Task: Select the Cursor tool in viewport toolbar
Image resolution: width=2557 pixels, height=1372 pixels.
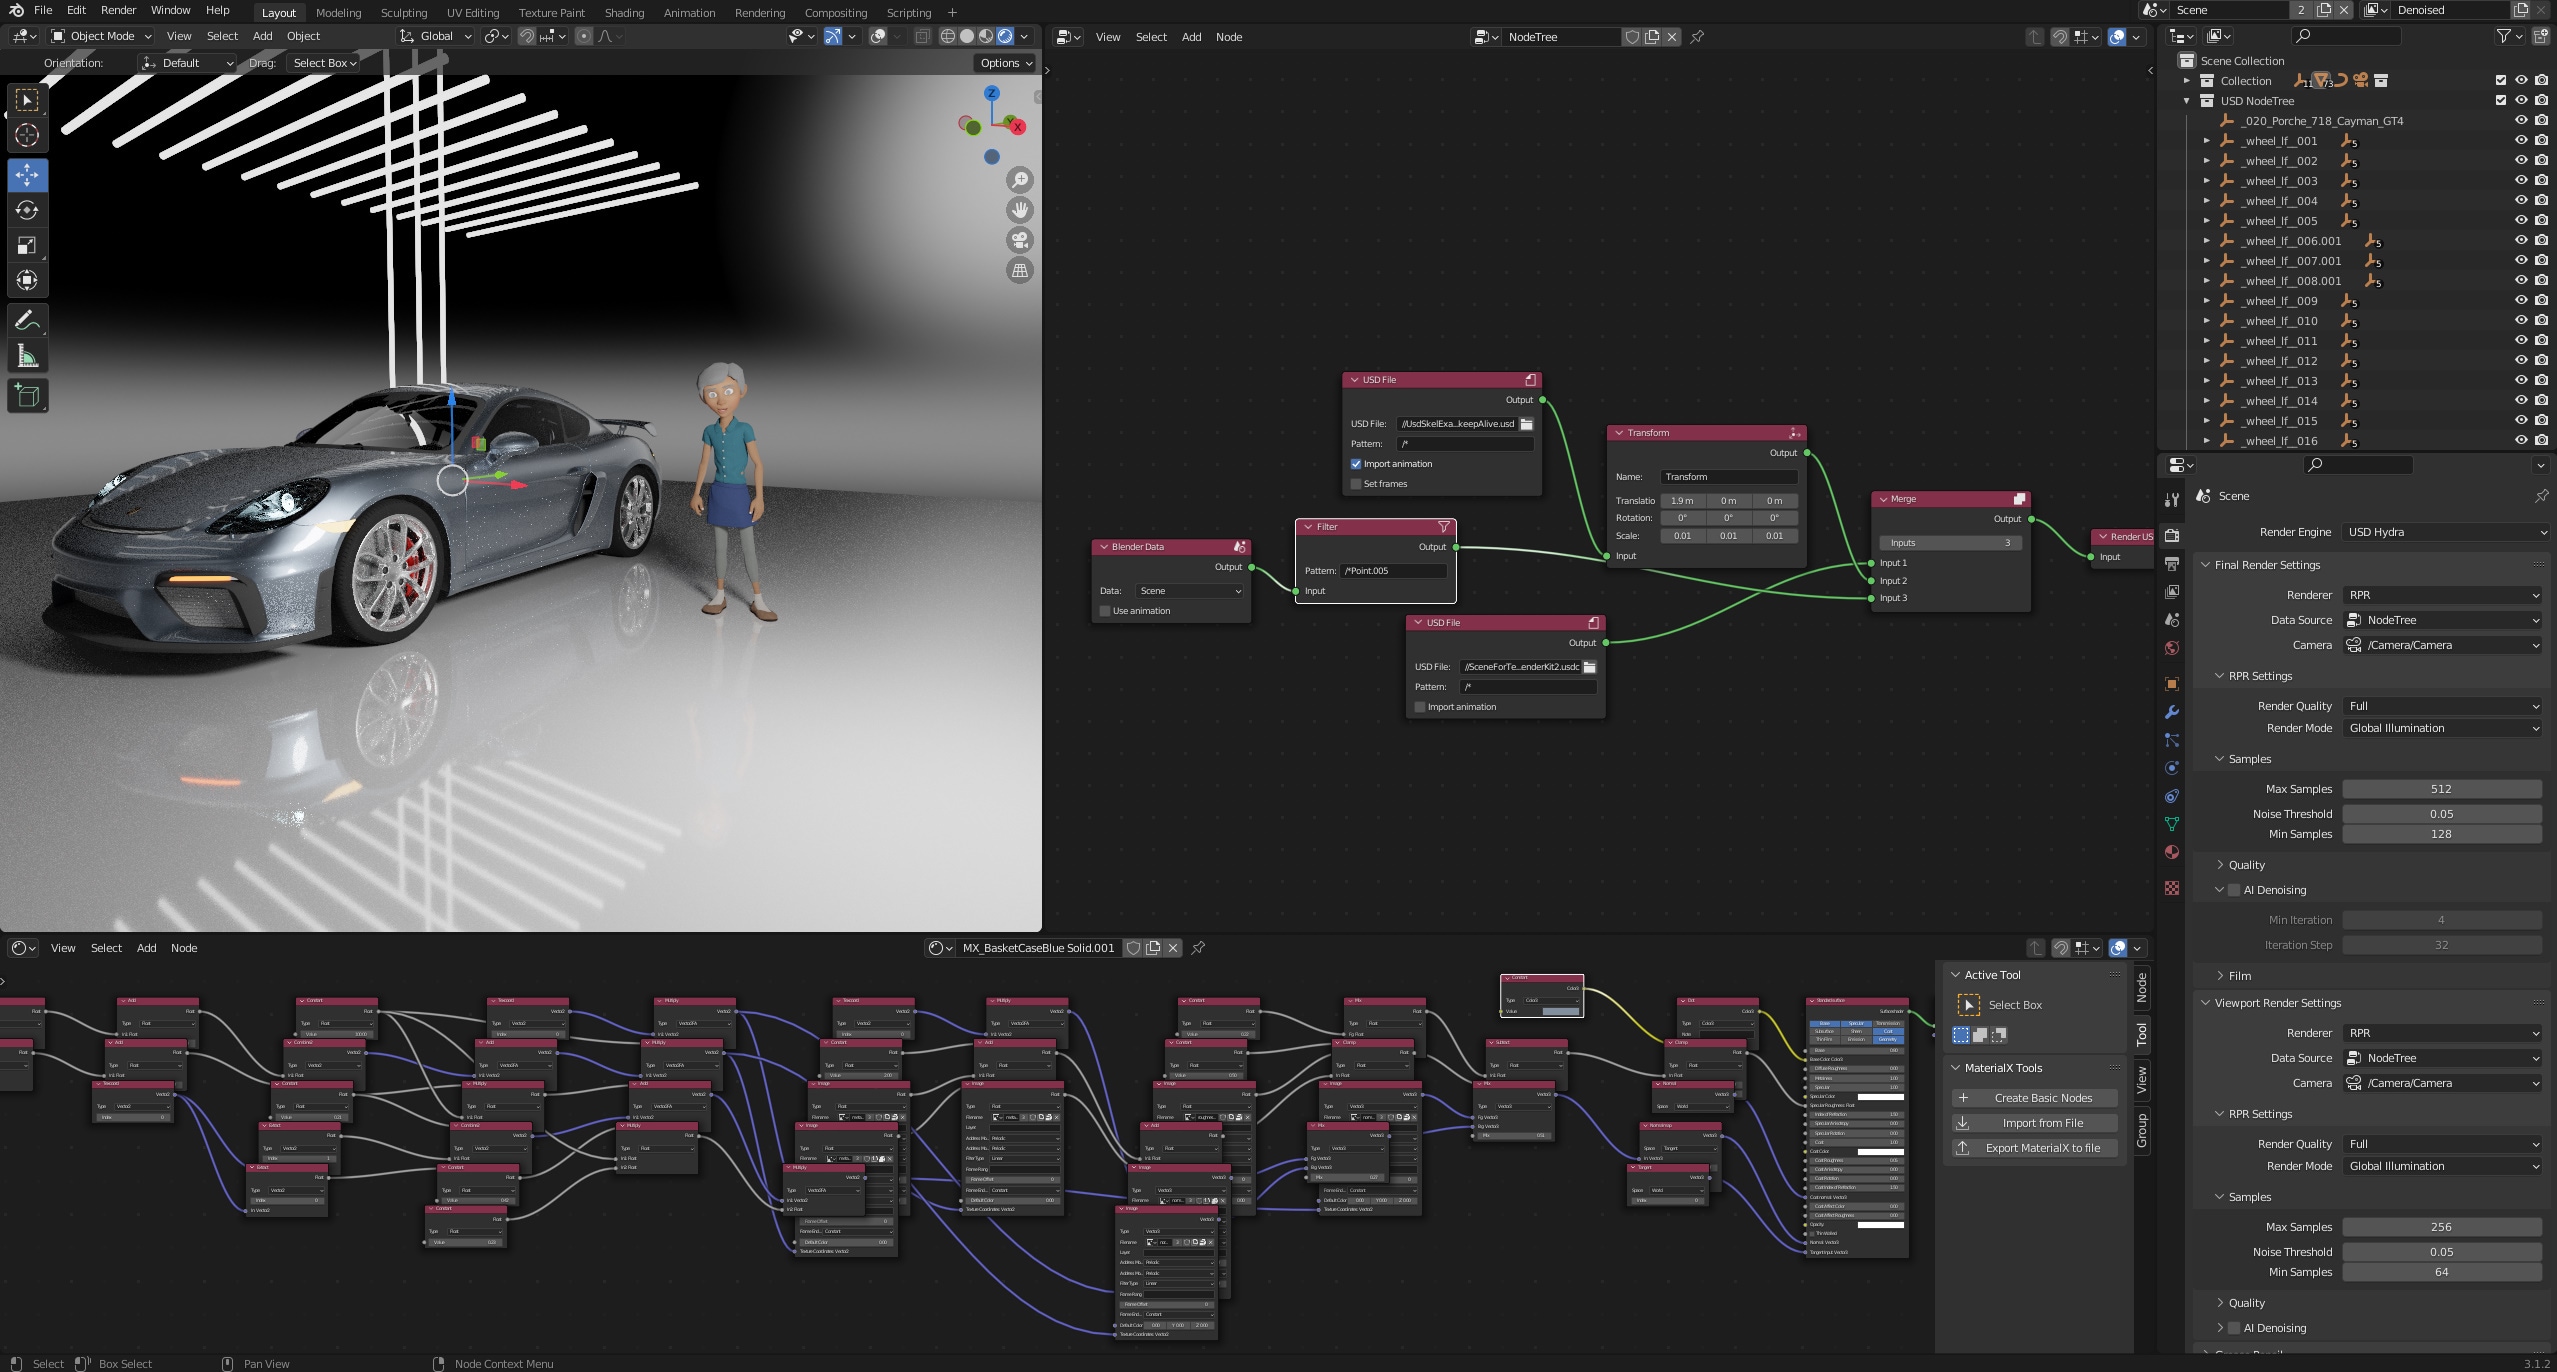Action: tap(27, 135)
